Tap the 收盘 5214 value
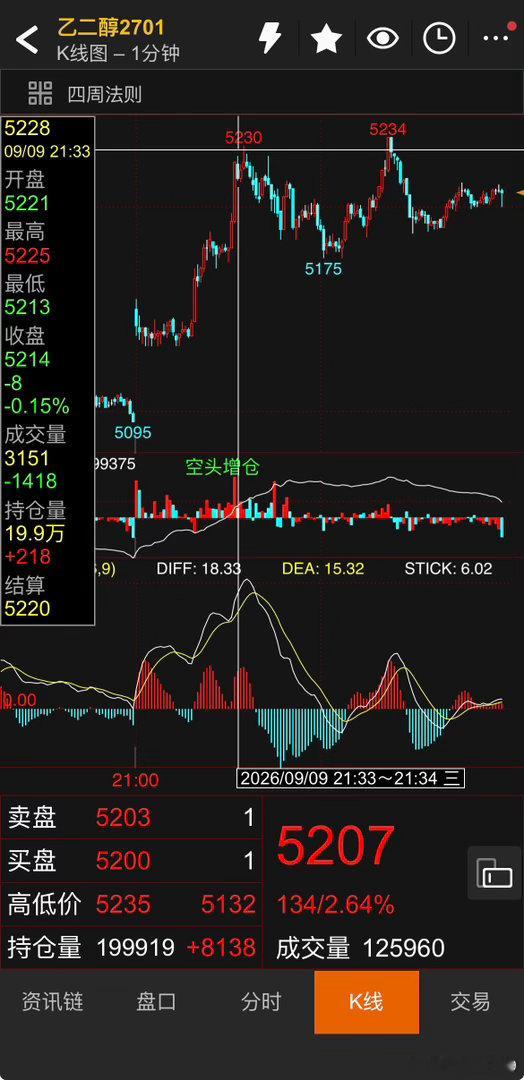 (28, 360)
